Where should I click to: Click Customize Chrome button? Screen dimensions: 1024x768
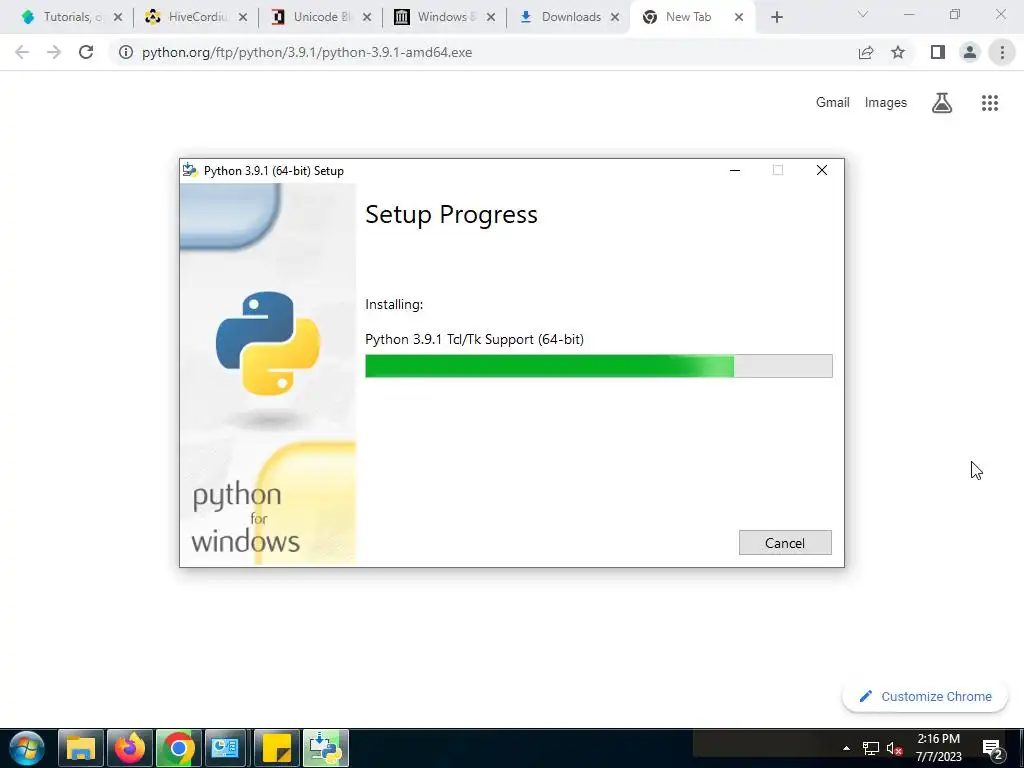[x=925, y=696]
